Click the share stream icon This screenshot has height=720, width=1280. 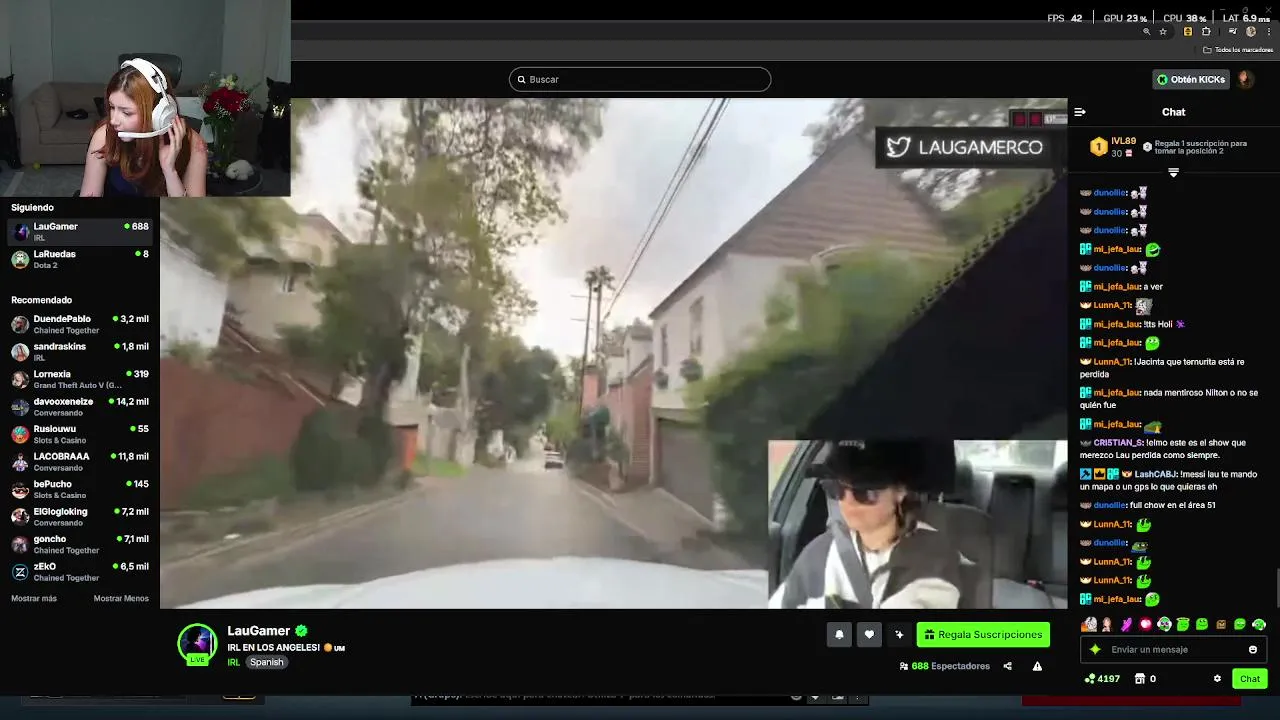[1007, 666]
